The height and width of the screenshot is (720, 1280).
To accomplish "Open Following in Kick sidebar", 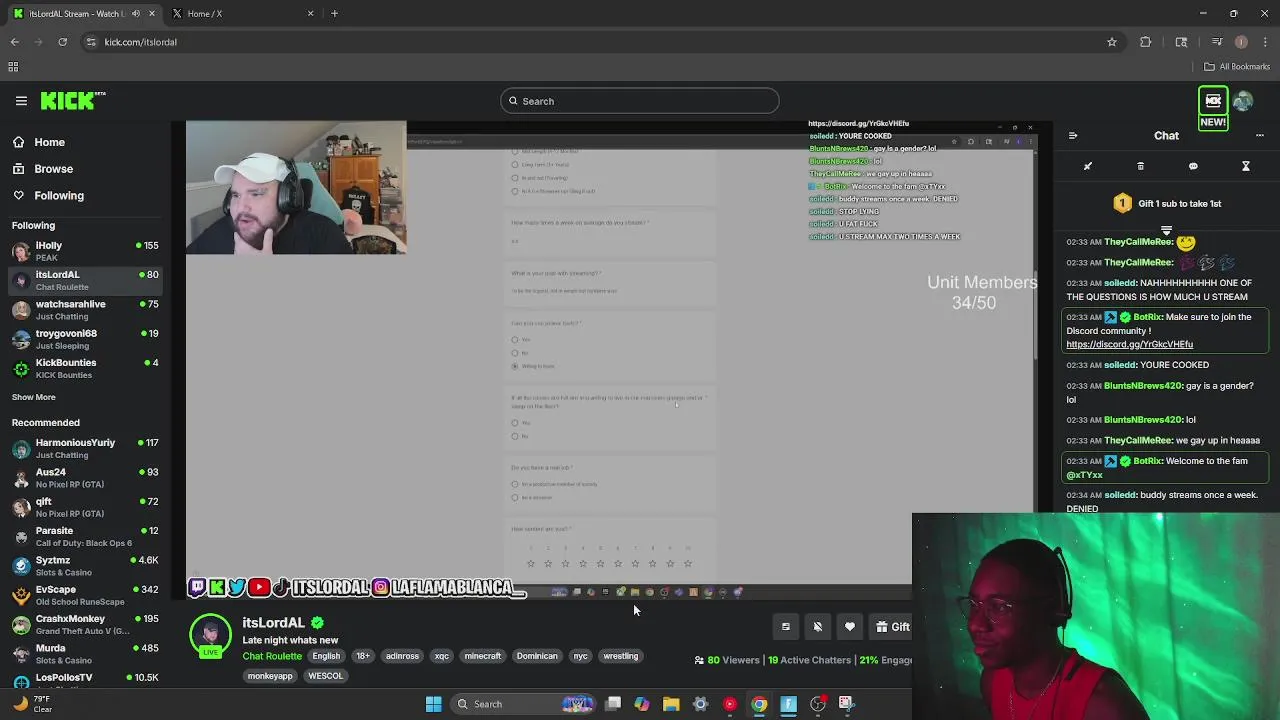I will [59, 196].
